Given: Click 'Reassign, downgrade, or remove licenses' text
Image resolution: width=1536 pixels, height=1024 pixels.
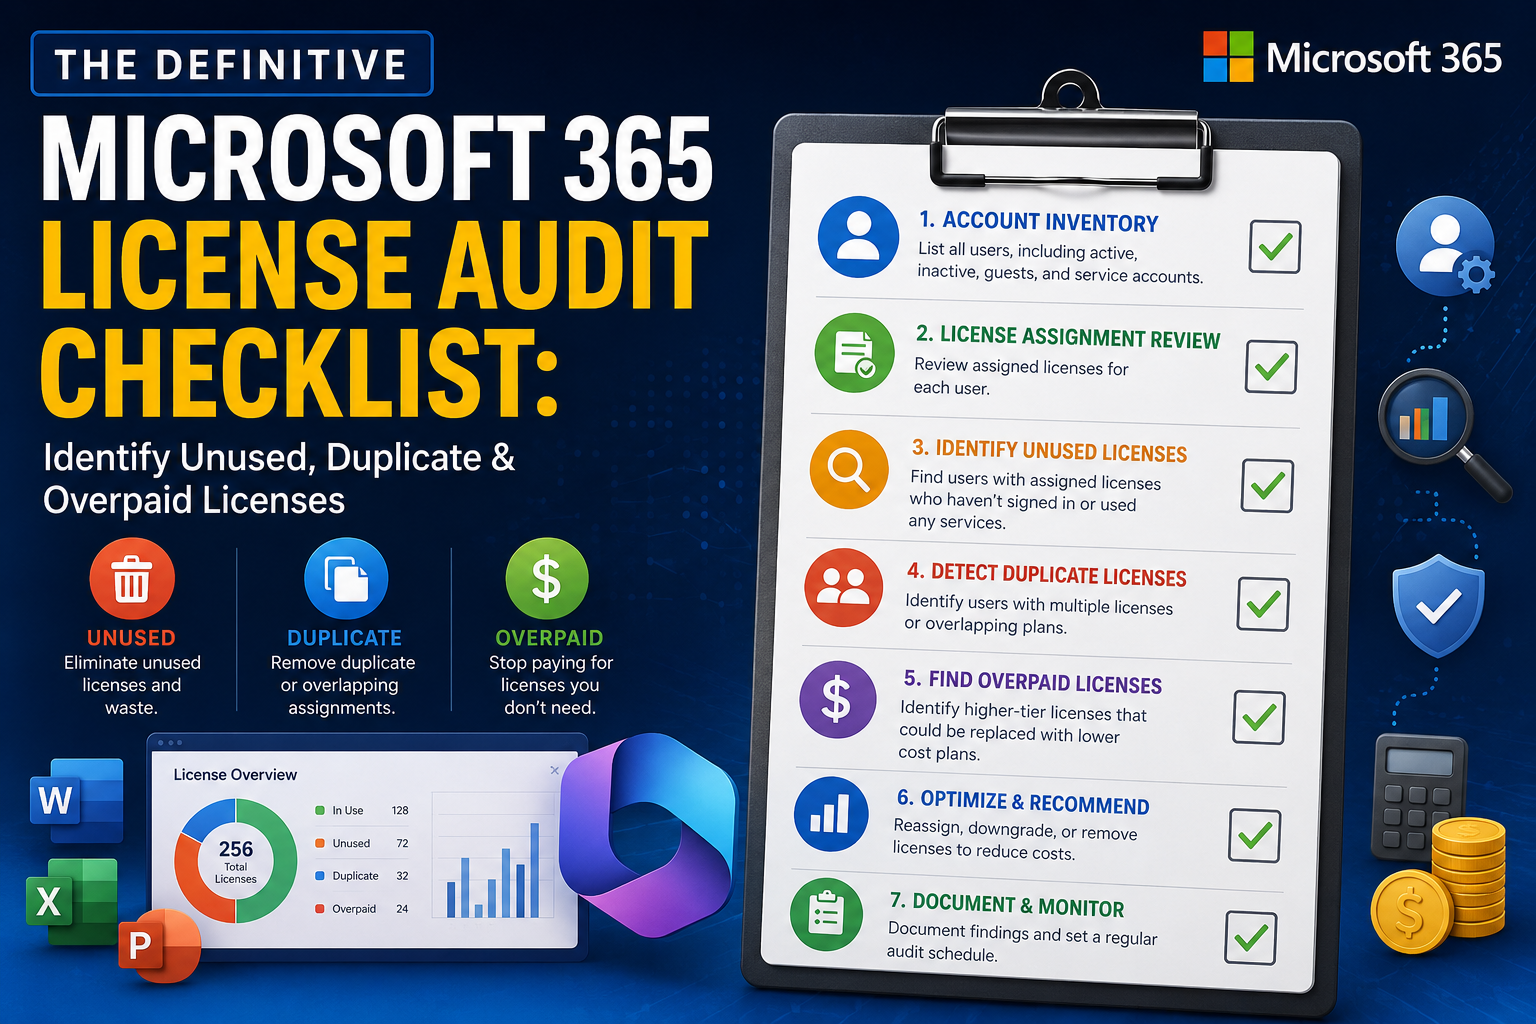Looking at the screenshot, I should click(1014, 842).
